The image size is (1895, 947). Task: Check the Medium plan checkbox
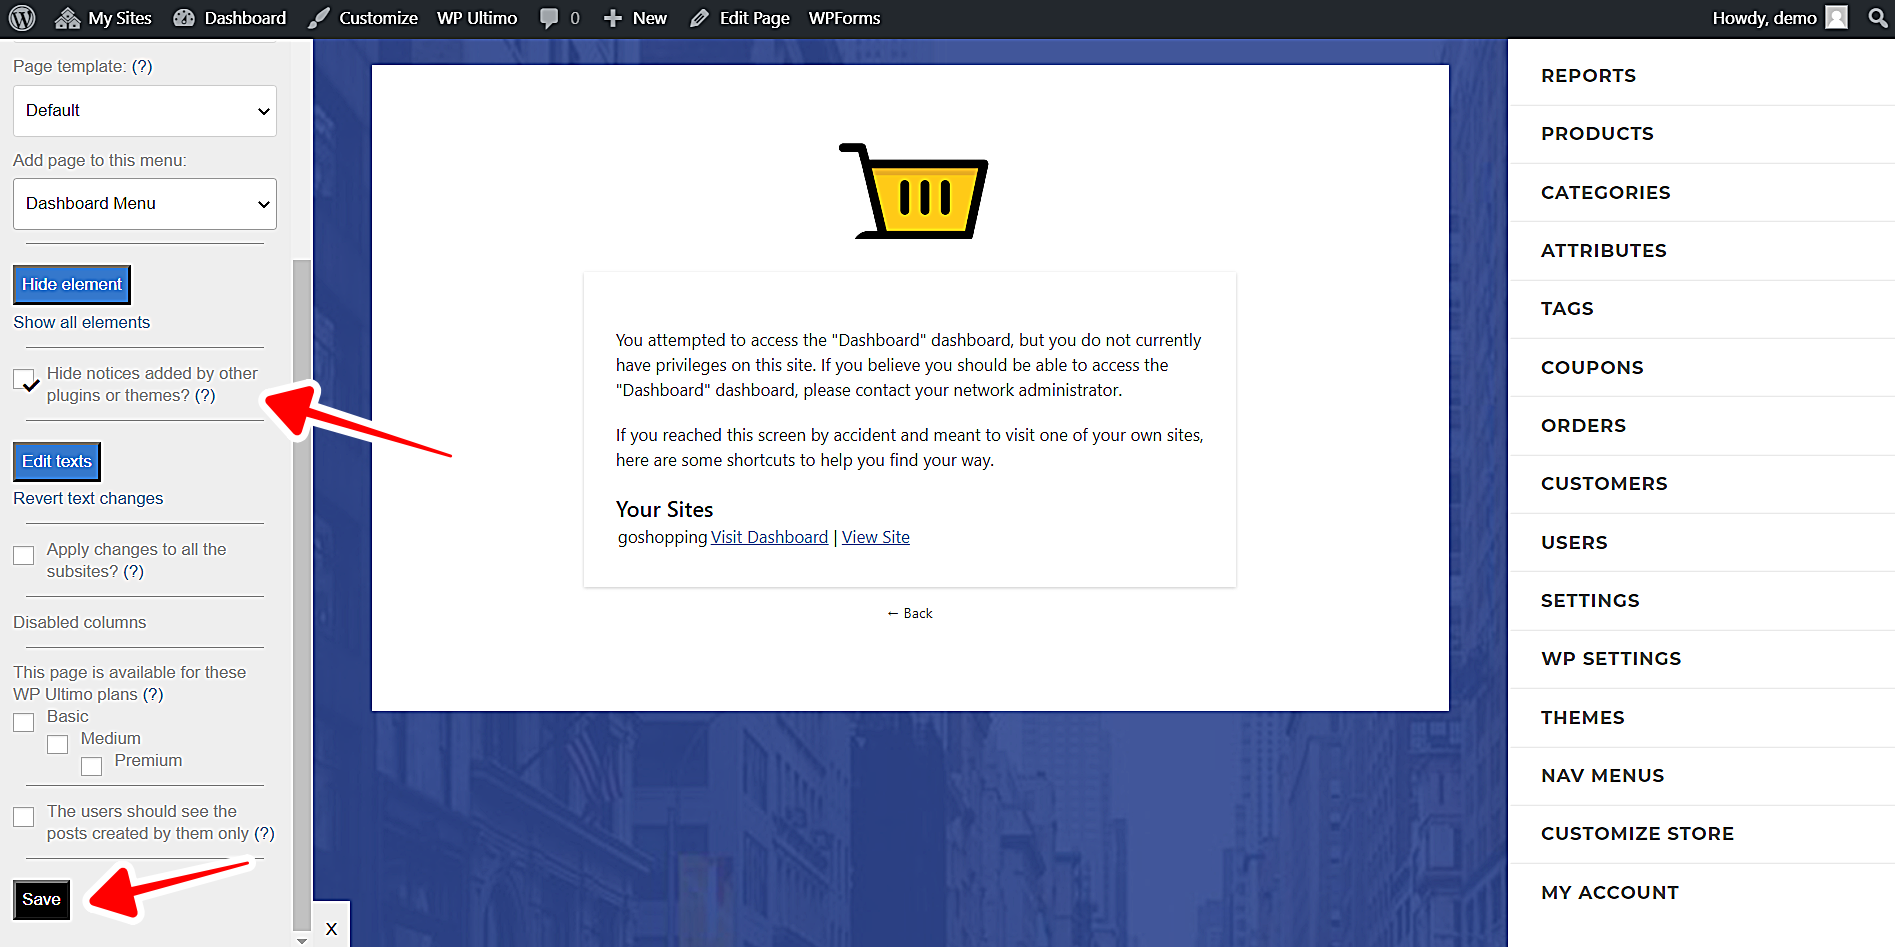pyautogui.click(x=58, y=744)
